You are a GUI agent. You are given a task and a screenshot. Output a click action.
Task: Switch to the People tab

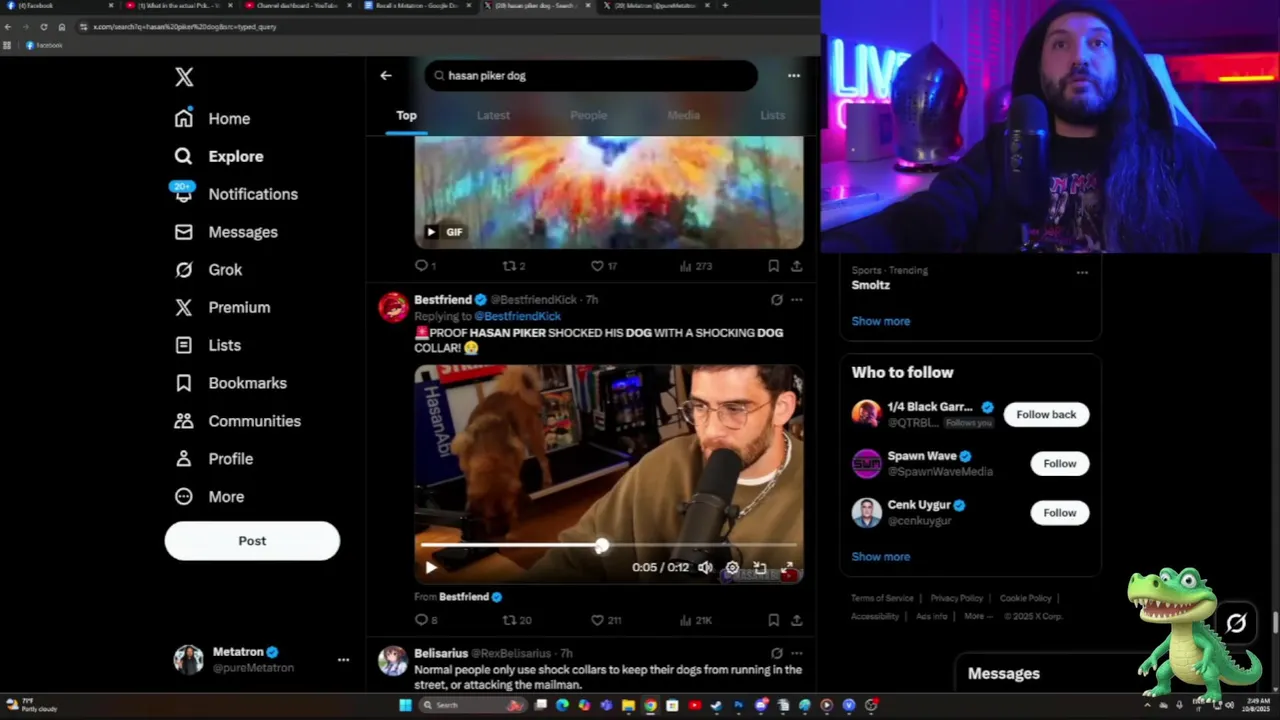(588, 115)
